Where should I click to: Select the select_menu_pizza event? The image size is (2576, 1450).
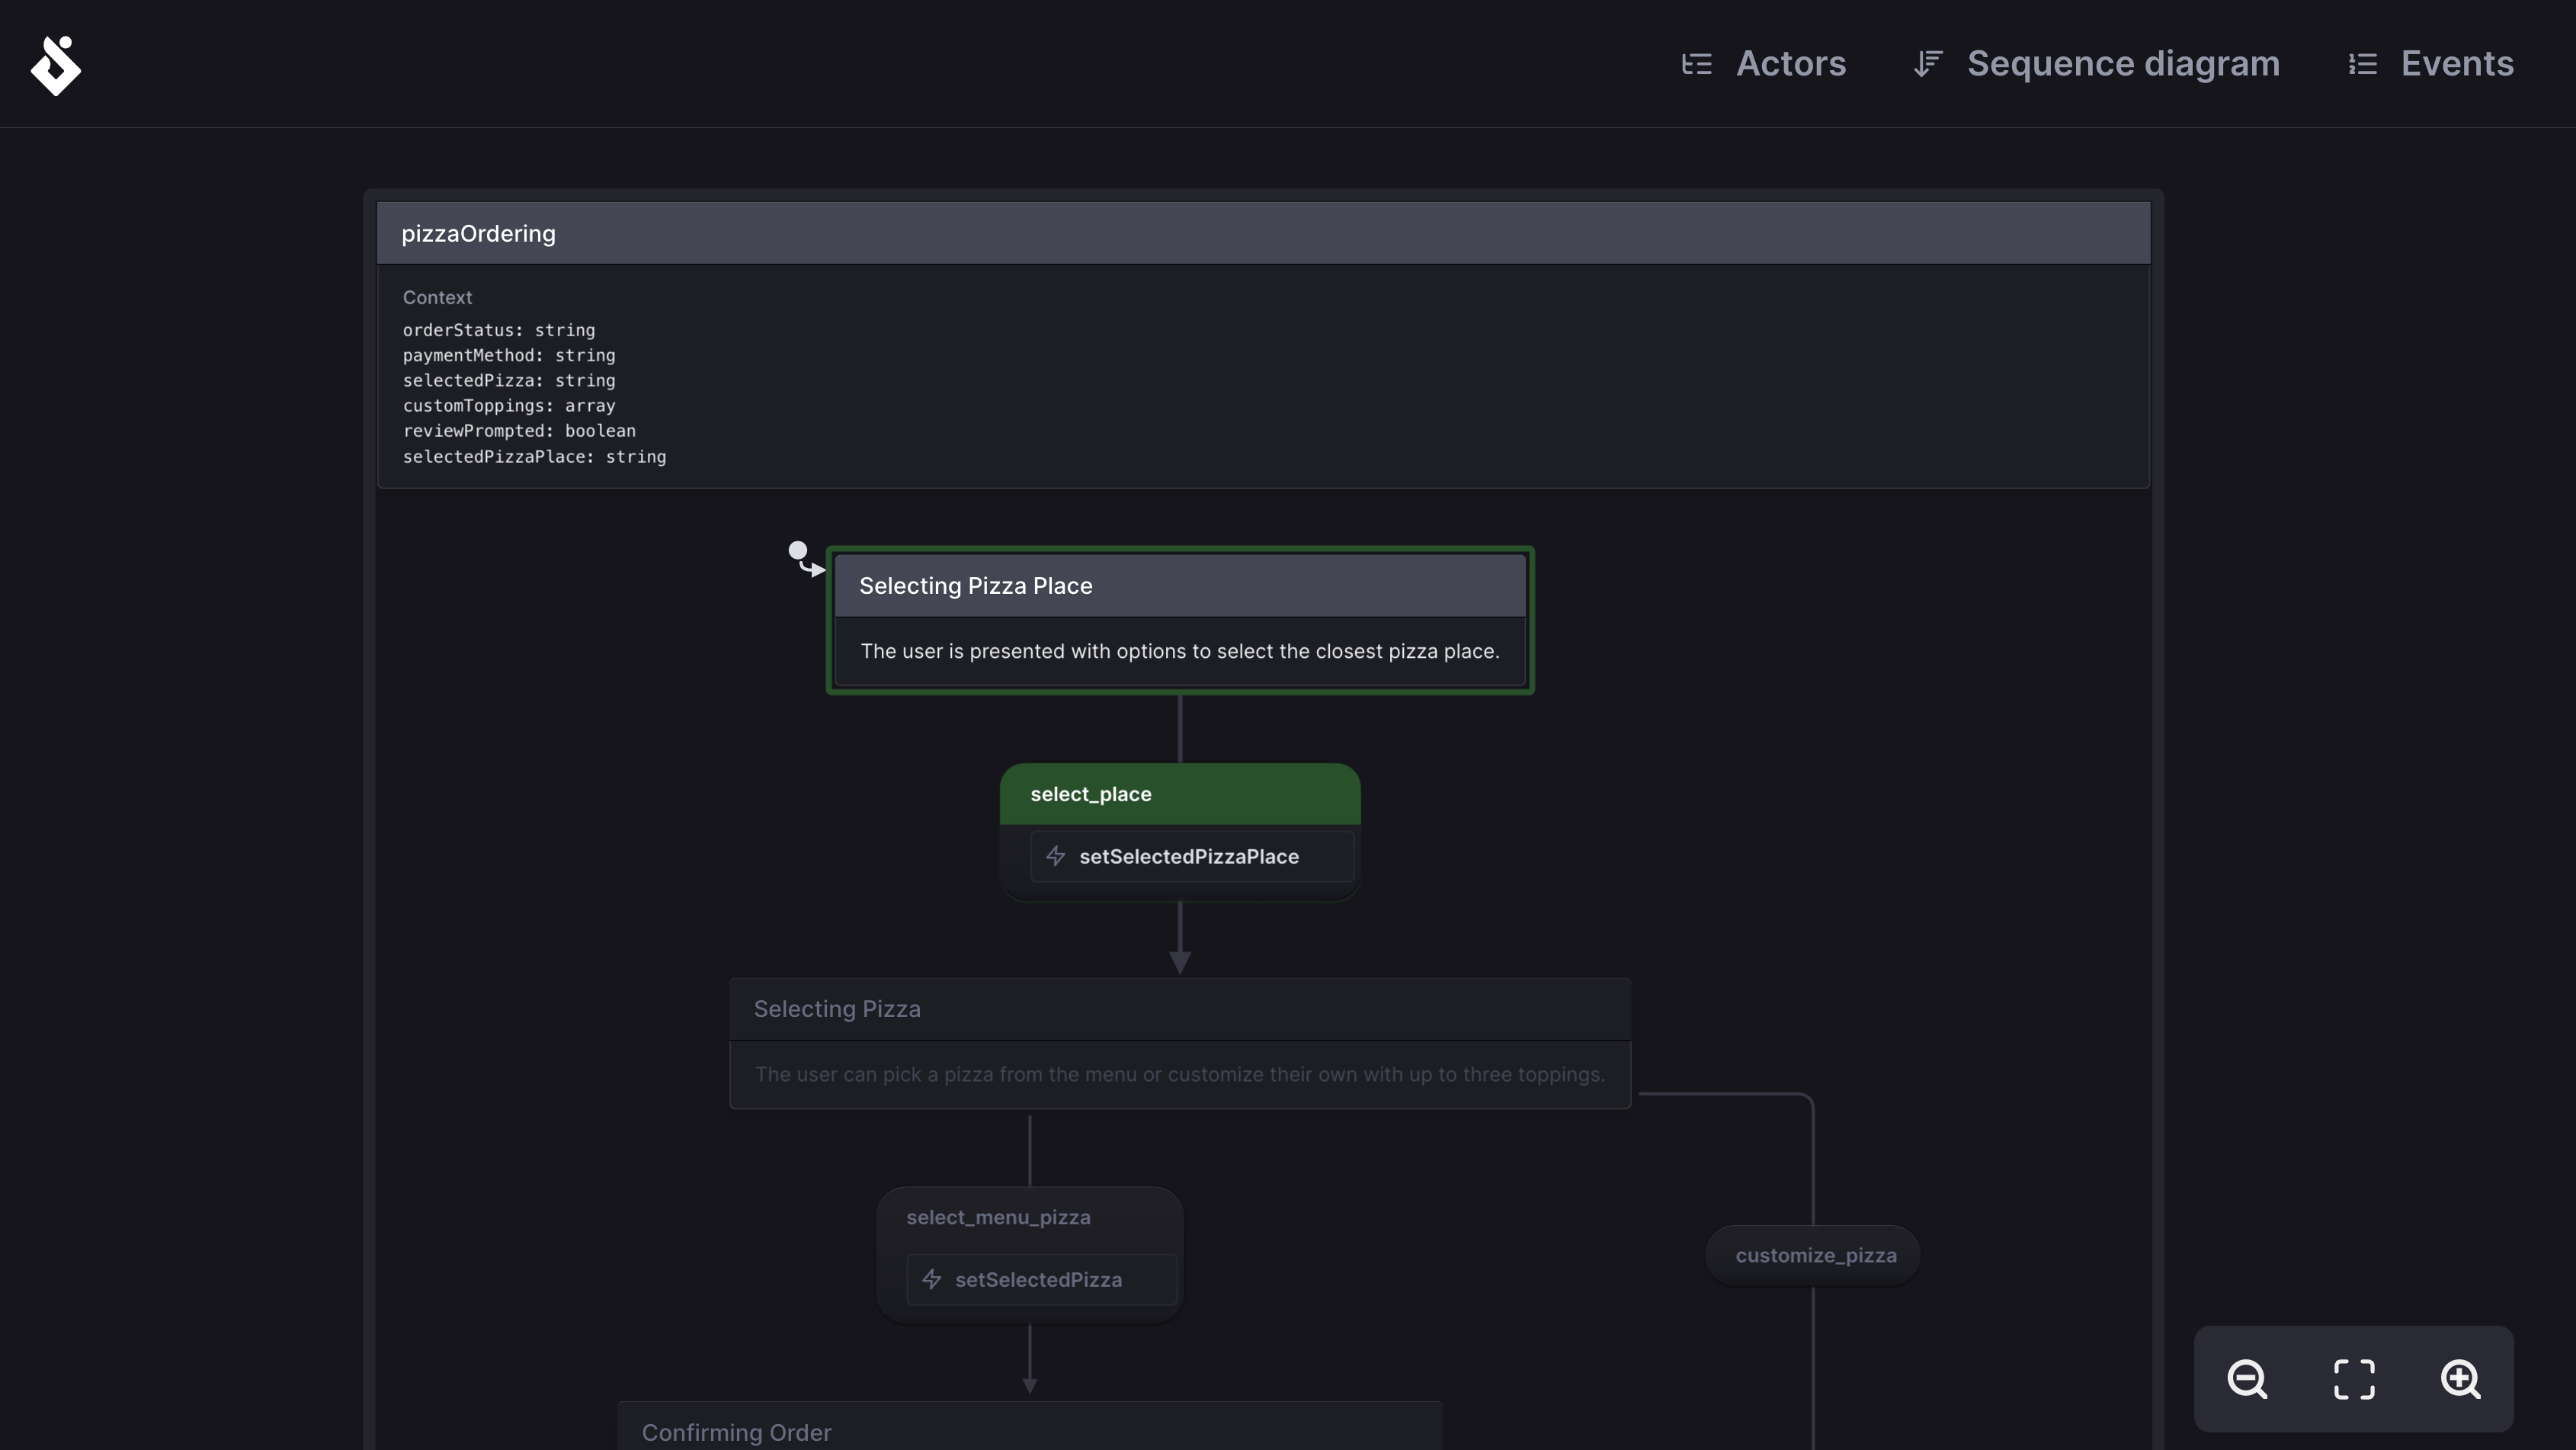coord(998,1216)
